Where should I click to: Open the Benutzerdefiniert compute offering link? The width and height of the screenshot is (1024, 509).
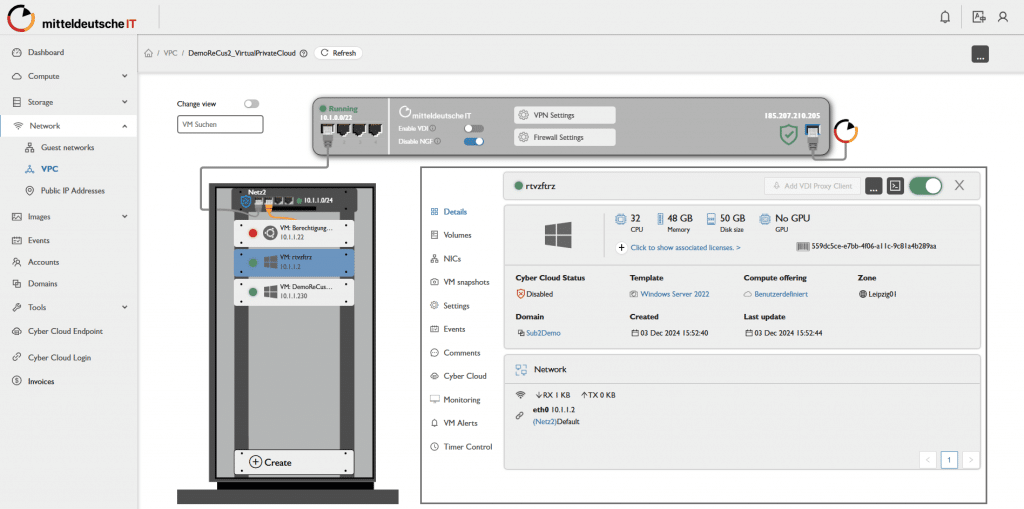pyautogui.click(x=781, y=294)
